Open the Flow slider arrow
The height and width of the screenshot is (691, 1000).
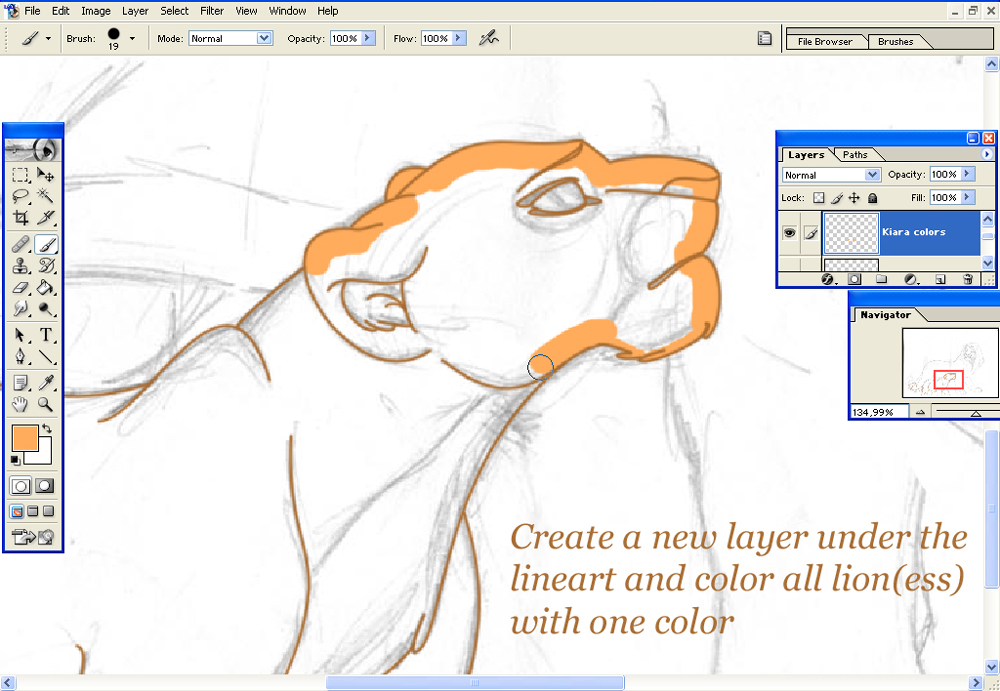[x=459, y=38]
